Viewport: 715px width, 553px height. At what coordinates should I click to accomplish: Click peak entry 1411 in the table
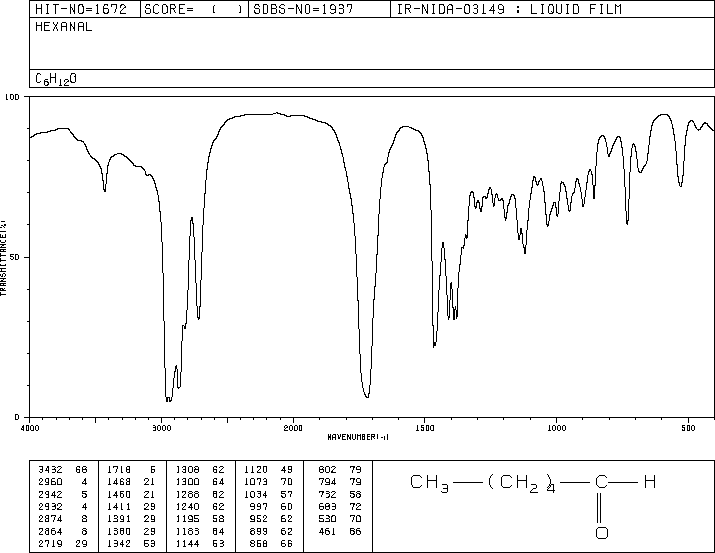tap(119, 506)
